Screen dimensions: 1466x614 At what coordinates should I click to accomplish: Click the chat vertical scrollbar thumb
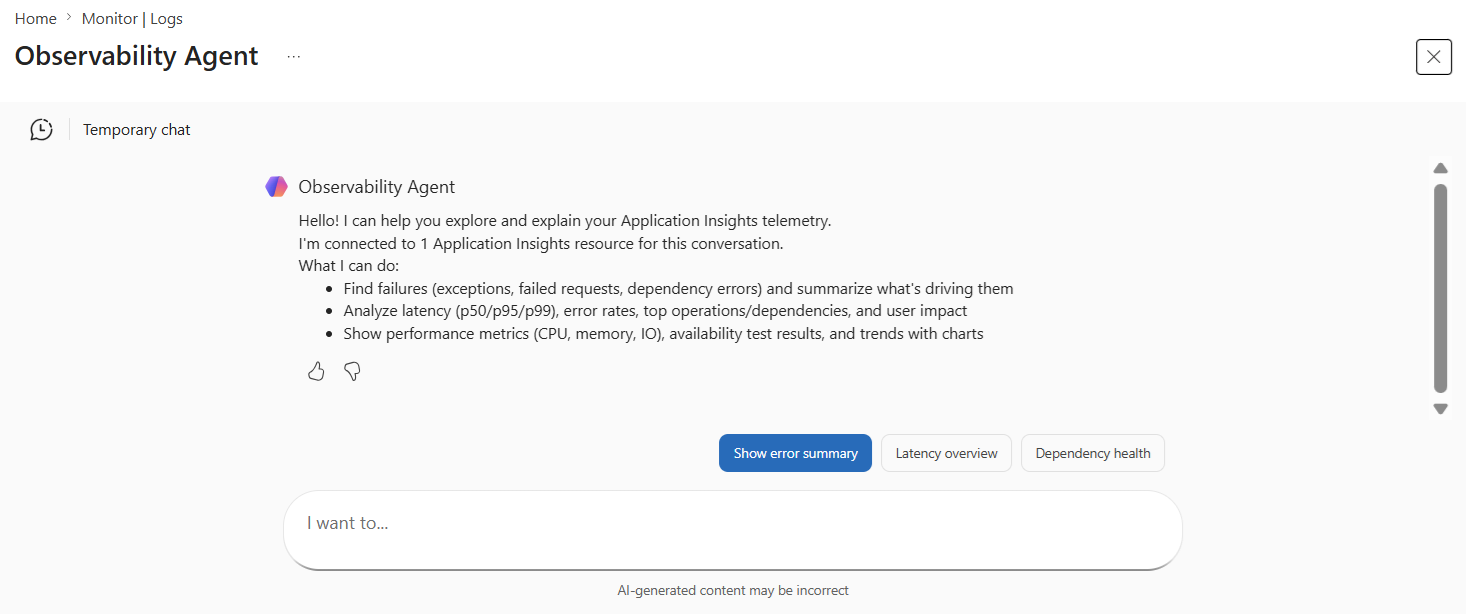(1440, 288)
